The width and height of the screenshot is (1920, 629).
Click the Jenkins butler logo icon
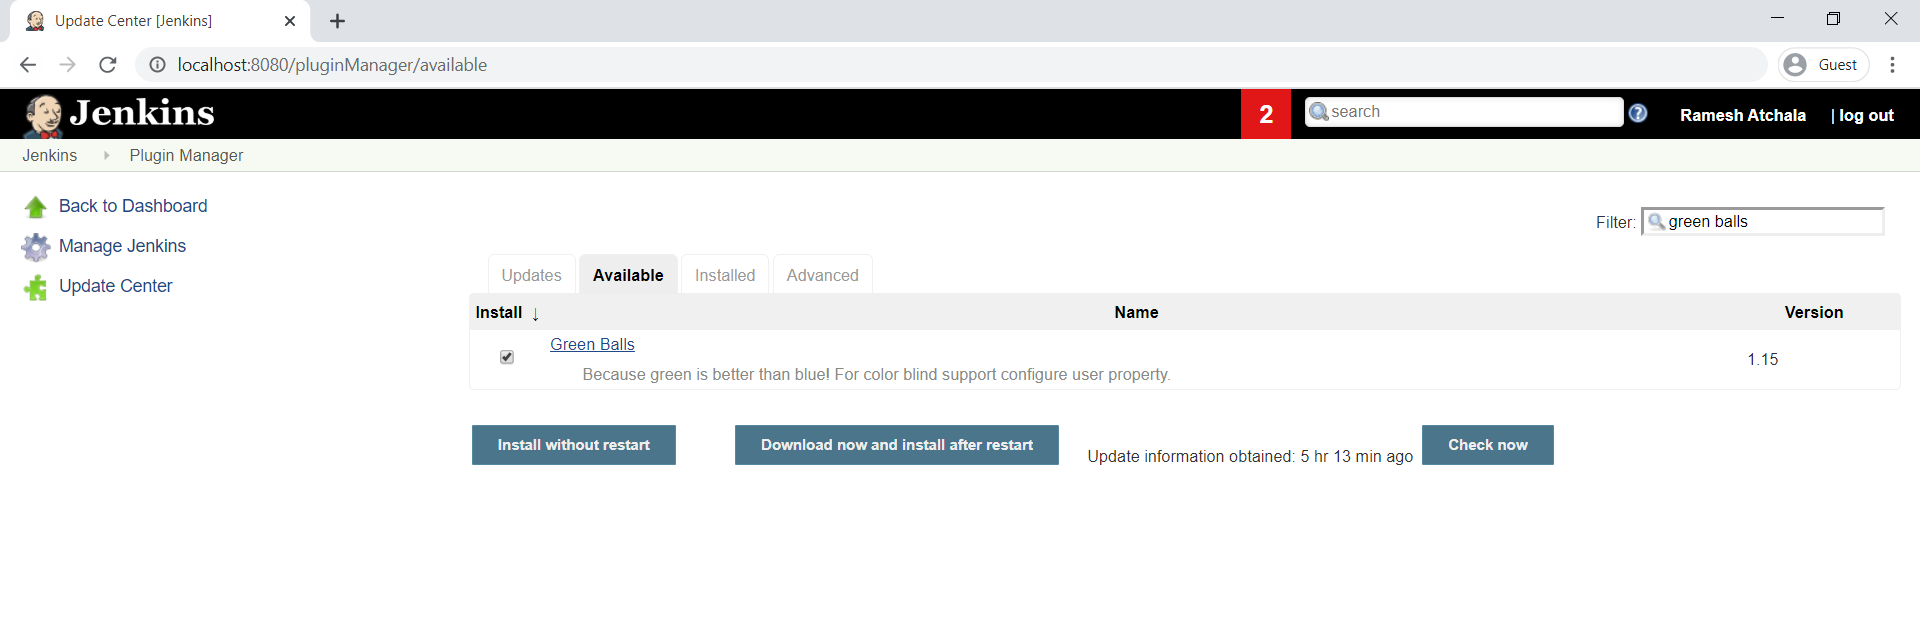pyautogui.click(x=43, y=115)
